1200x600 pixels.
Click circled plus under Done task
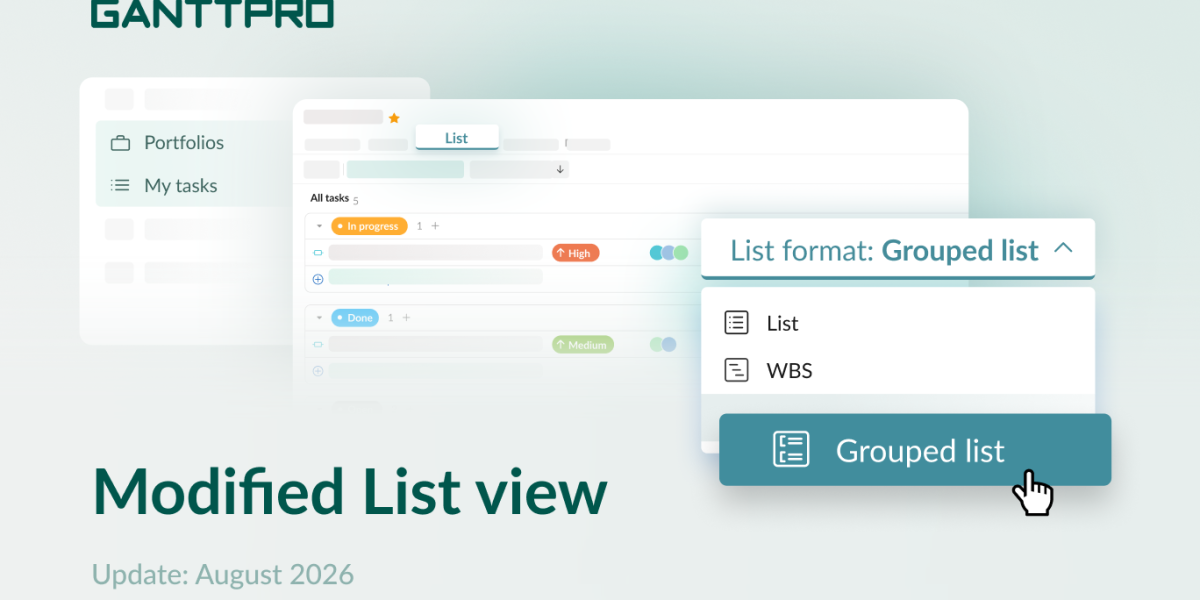(318, 370)
